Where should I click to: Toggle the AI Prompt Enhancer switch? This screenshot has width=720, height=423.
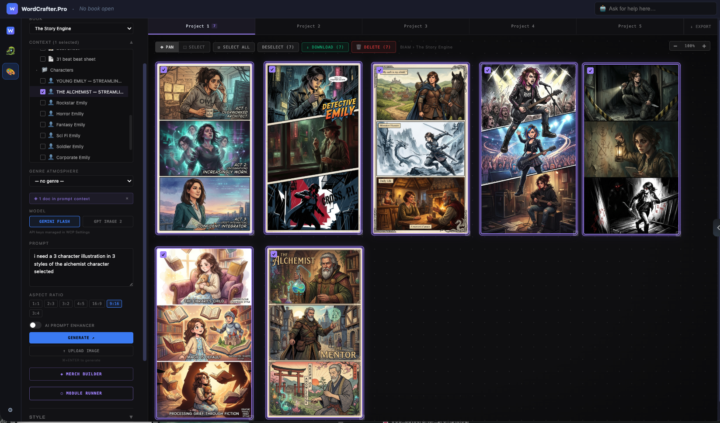35,325
